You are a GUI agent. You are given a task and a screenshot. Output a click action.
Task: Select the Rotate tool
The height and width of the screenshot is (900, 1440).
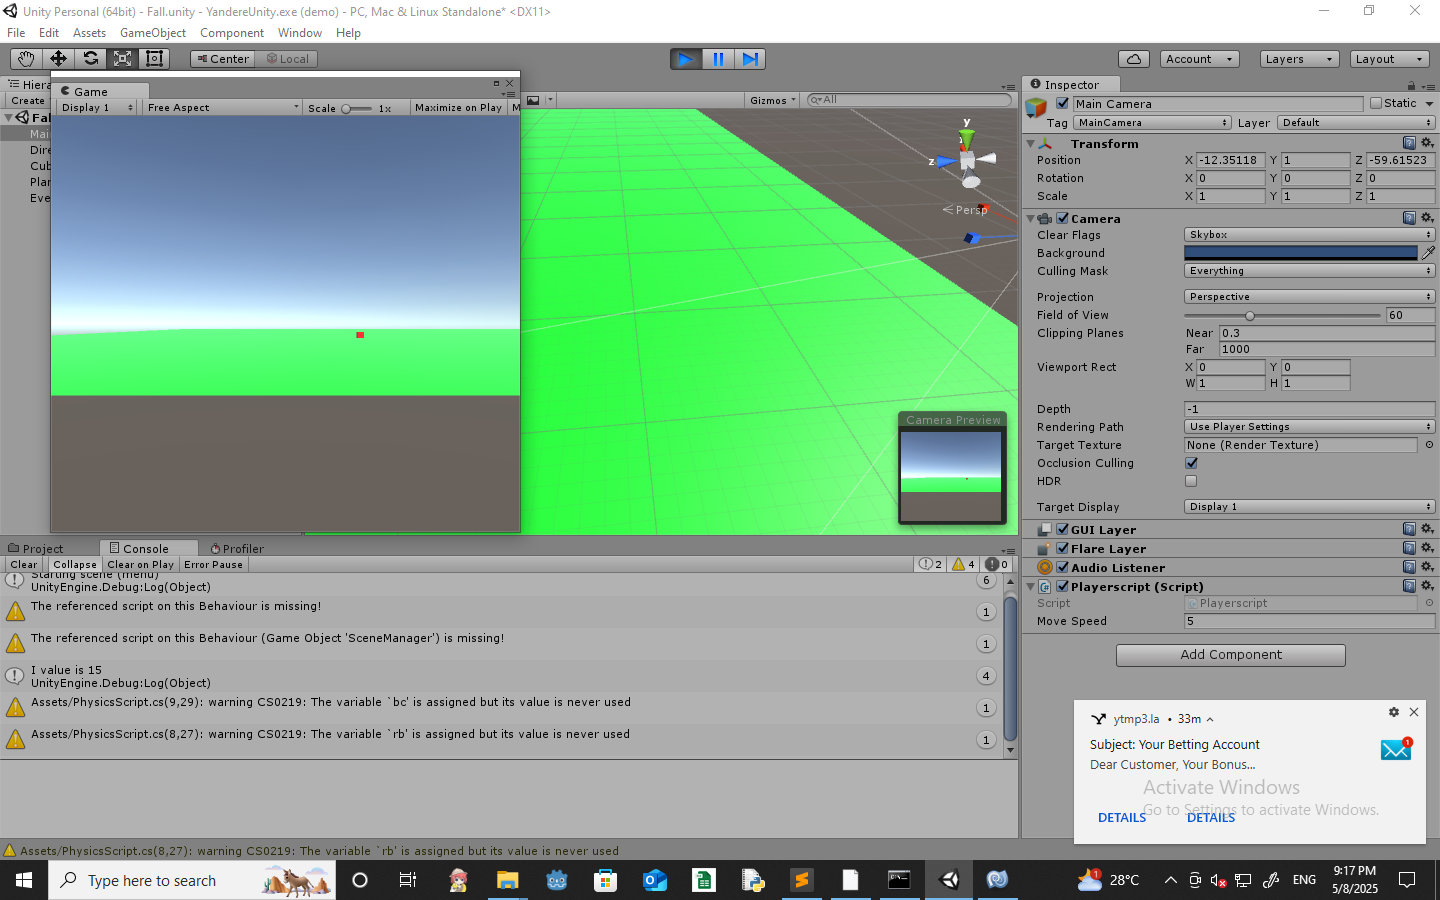click(x=90, y=59)
